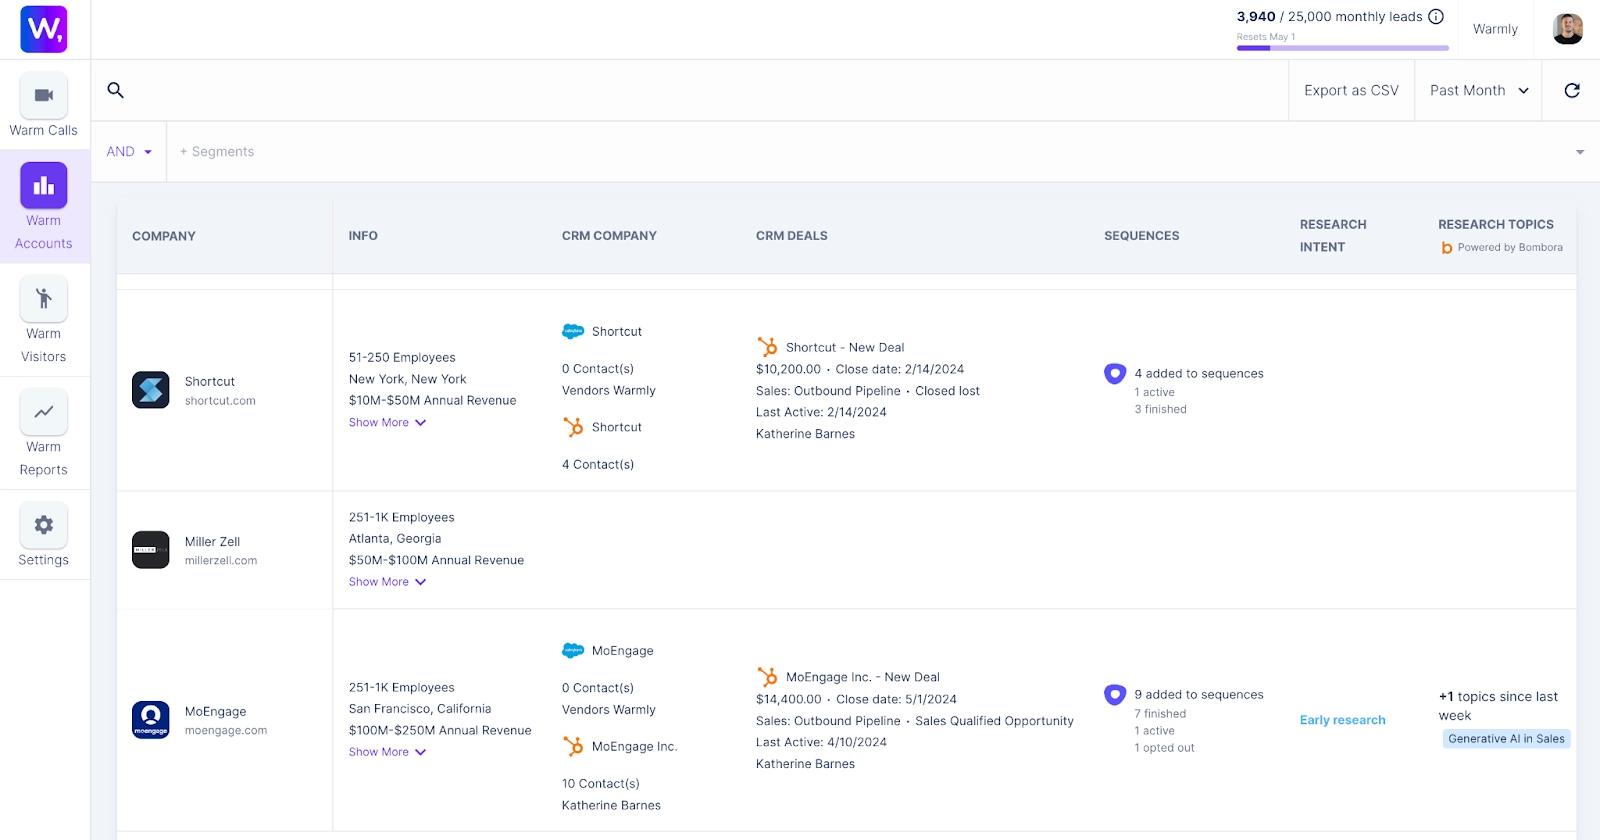Click HubSpot icon for Shortcut - New Deal

point(767,347)
